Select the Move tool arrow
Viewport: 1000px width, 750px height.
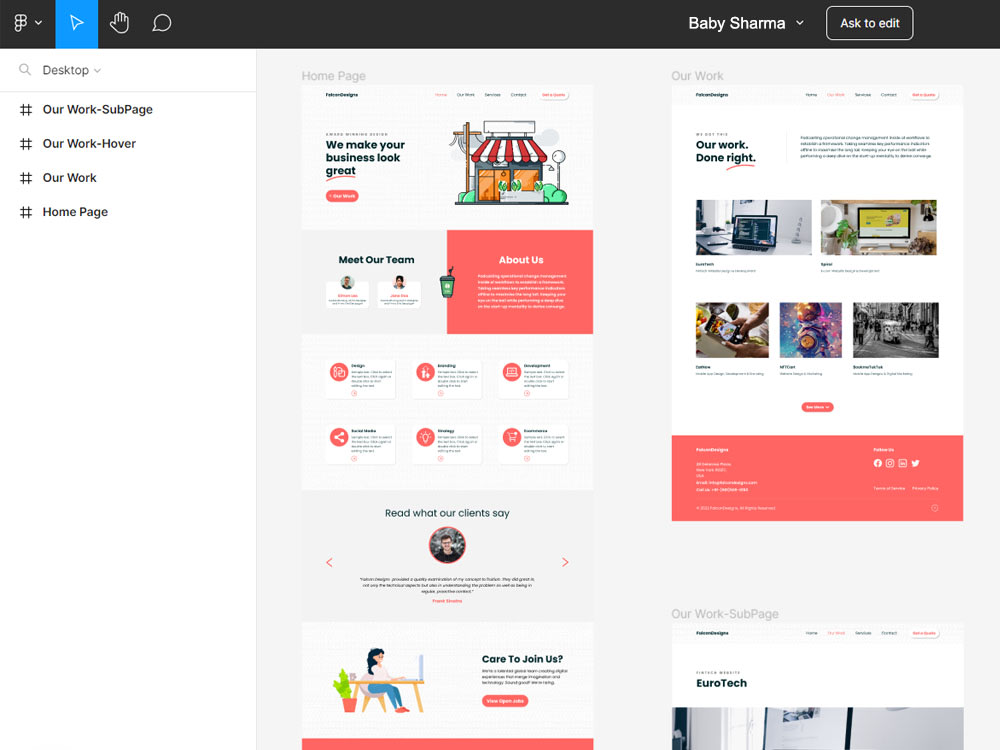77,24
